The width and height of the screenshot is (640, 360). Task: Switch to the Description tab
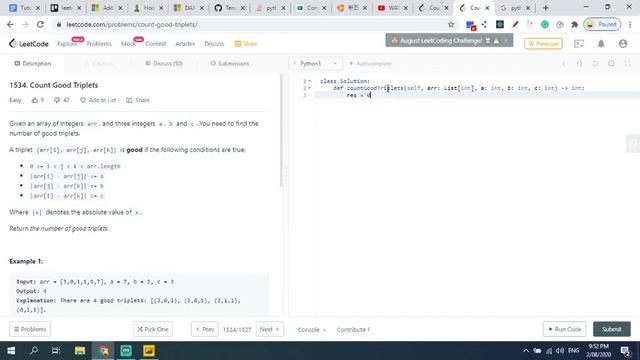pos(33,64)
